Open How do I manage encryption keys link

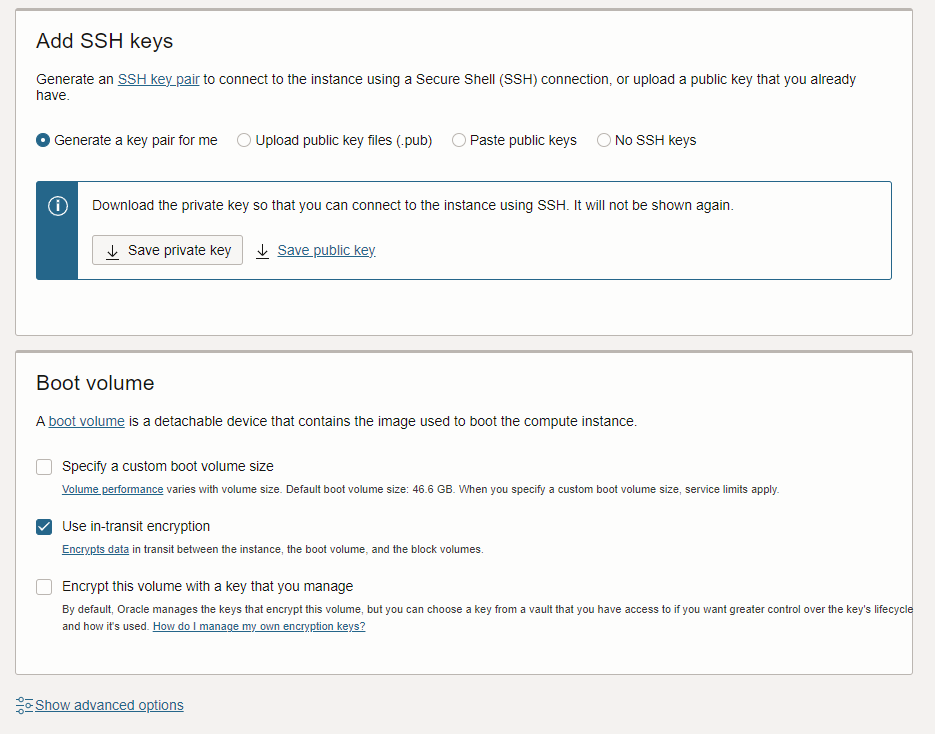coord(259,626)
